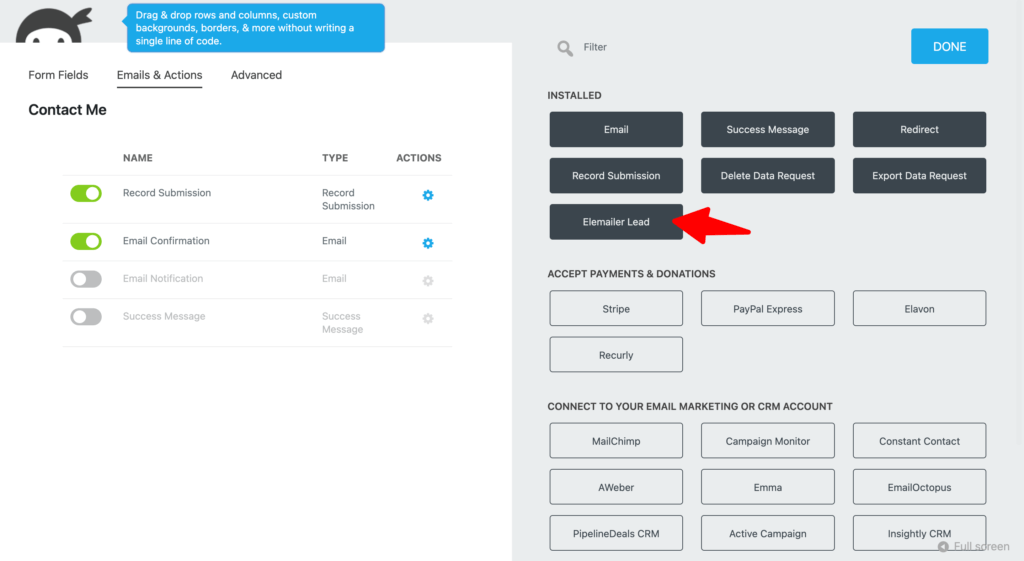The width and height of the screenshot is (1024, 561).
Task: Click the Email Notification action name
Action: click(163, 279)
